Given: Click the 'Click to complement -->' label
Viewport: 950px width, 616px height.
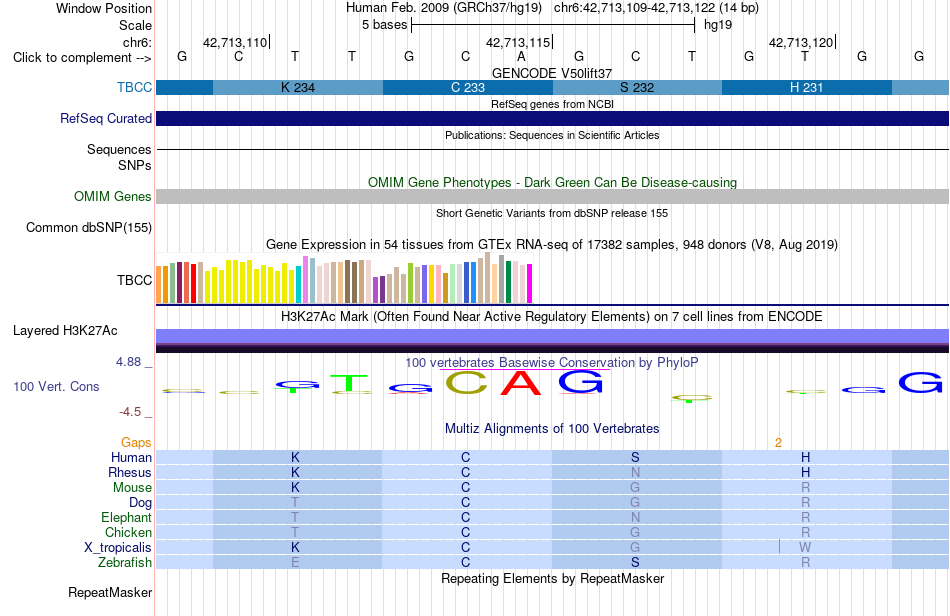Looking at the screenshot, I should (x=82, y=58).
